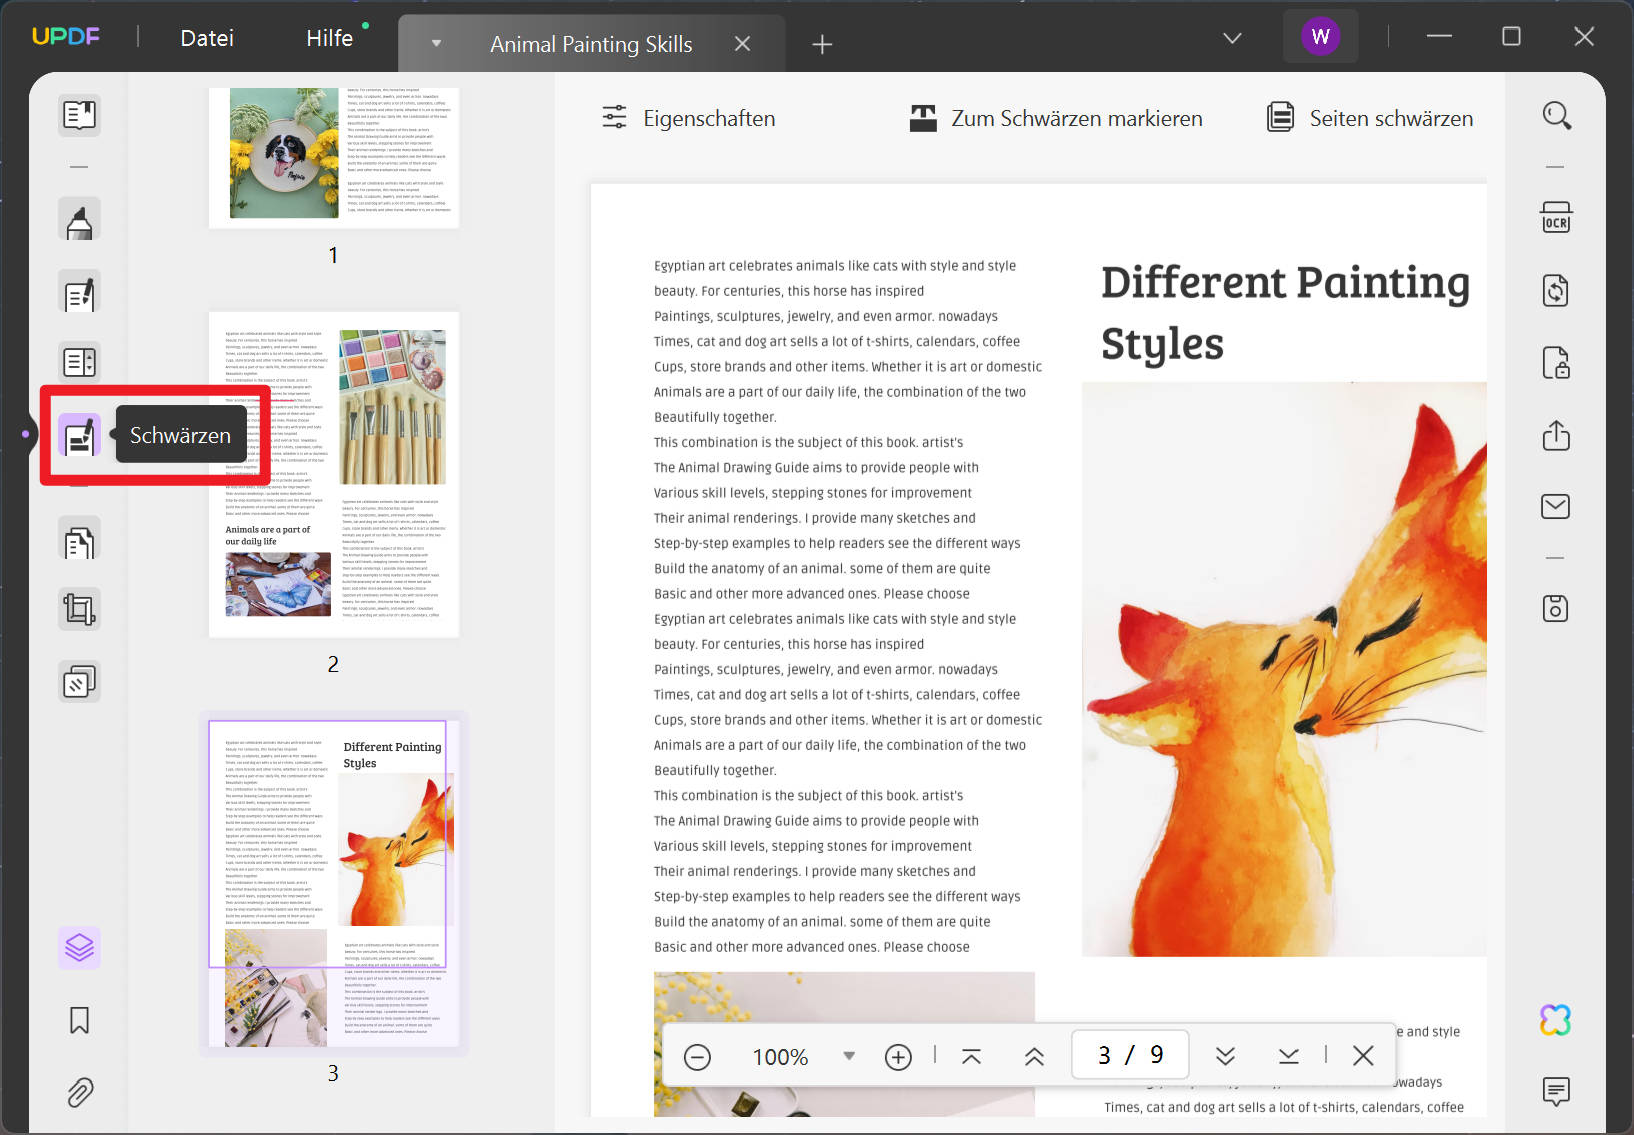Go to the next page
Screen dimensions: 1634x1135
click(1225, 1056)
